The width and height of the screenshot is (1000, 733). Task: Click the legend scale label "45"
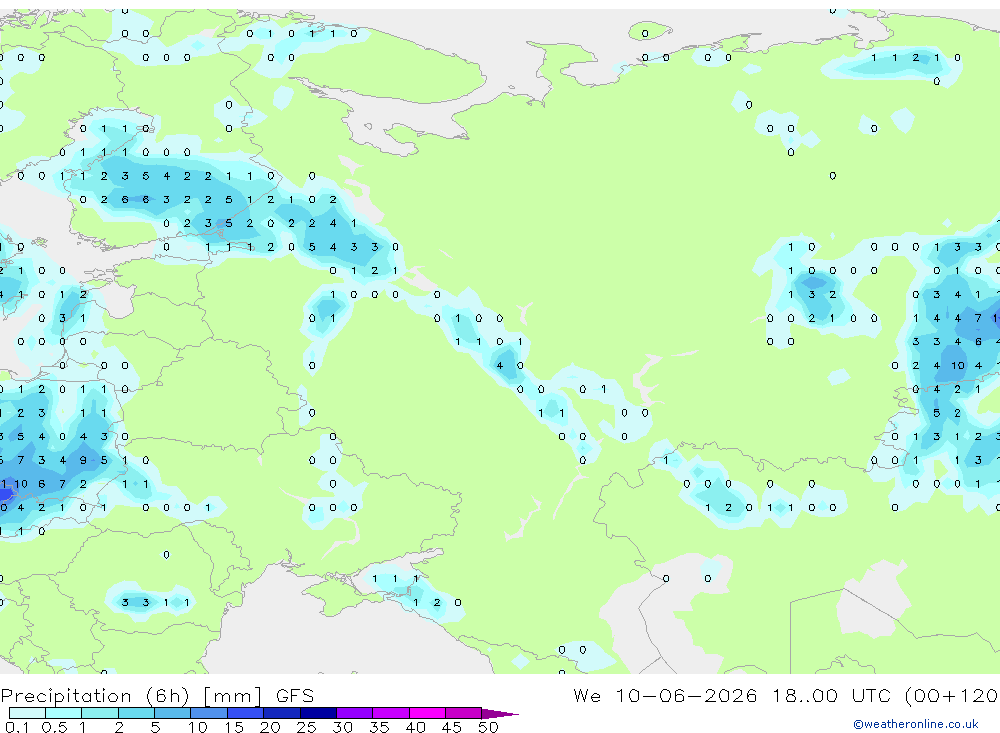(452, 727)
